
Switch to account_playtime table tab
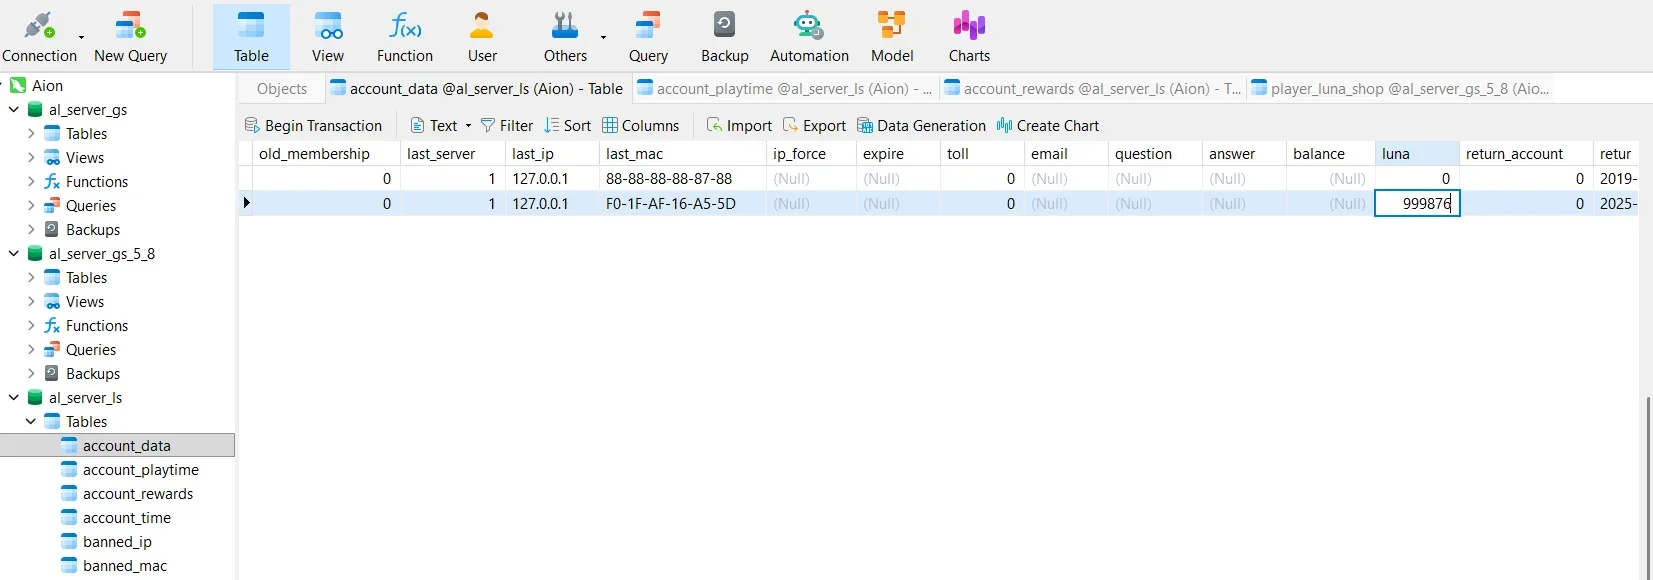point(784,88)
